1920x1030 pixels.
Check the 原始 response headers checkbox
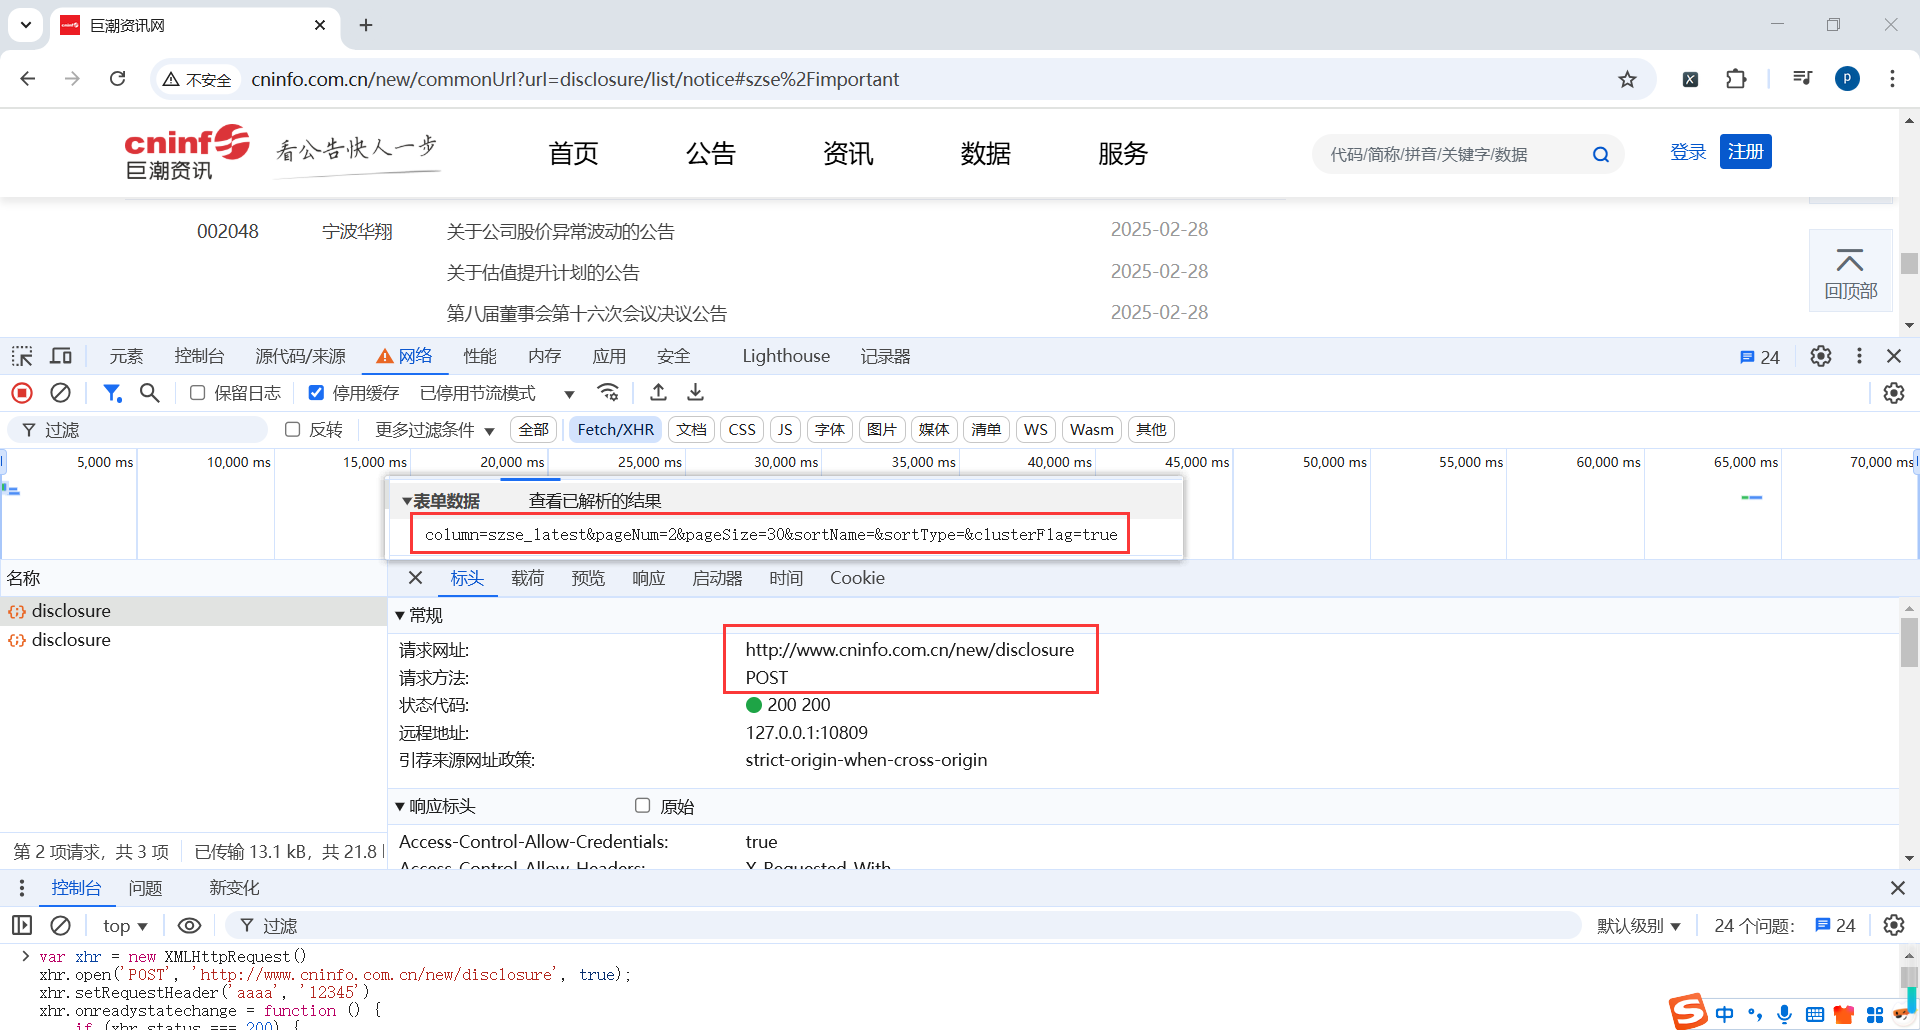click(x=642, y=806)
